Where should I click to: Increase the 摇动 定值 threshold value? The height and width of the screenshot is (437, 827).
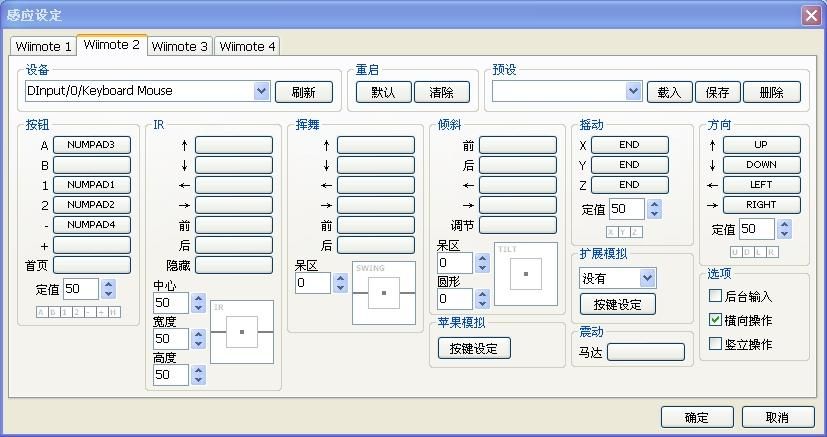point(655,205)
